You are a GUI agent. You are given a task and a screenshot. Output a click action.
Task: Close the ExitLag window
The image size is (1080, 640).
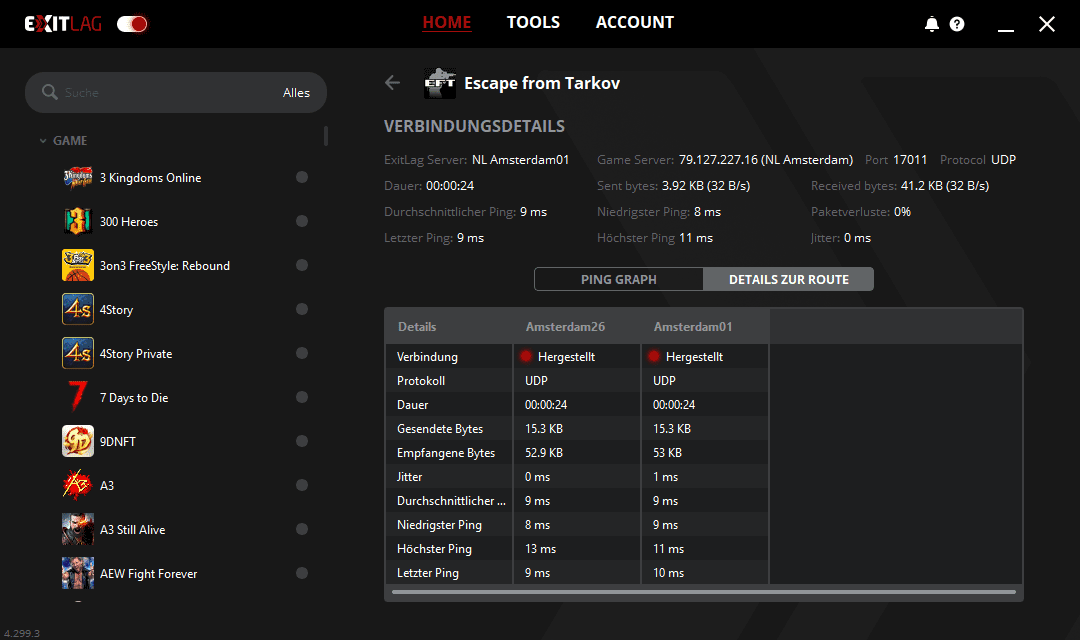(1046, 24)
